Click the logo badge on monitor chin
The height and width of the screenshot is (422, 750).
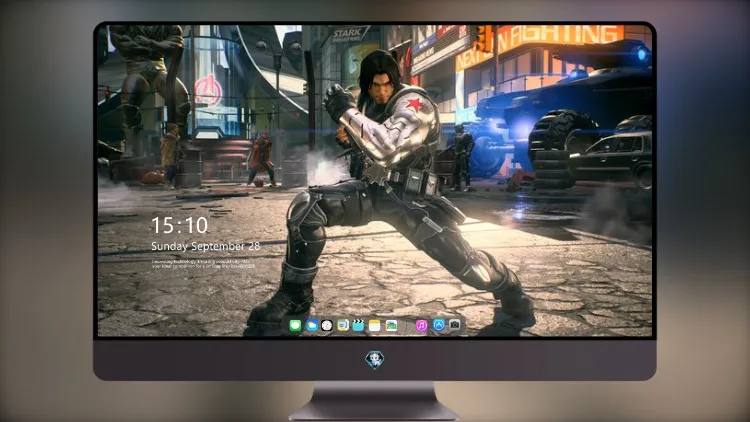[x=375, y=359]
